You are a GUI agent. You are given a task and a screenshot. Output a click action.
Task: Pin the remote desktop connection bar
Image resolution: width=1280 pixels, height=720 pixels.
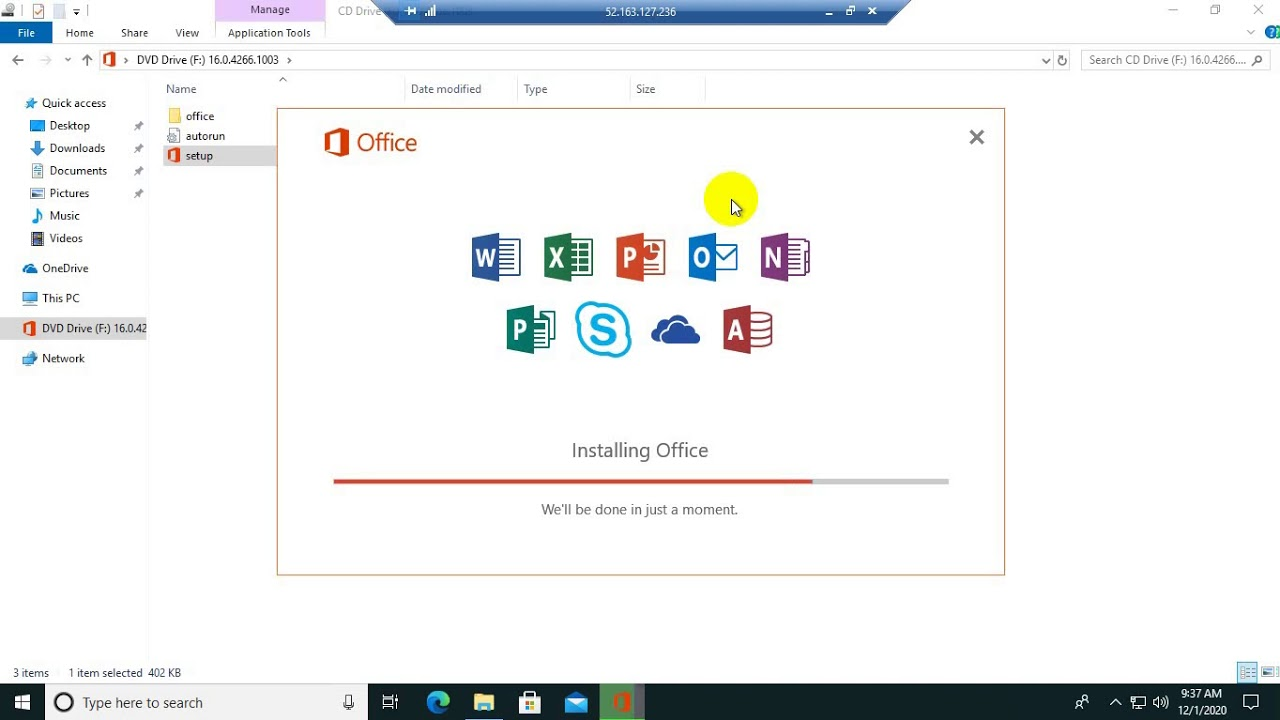412,11
